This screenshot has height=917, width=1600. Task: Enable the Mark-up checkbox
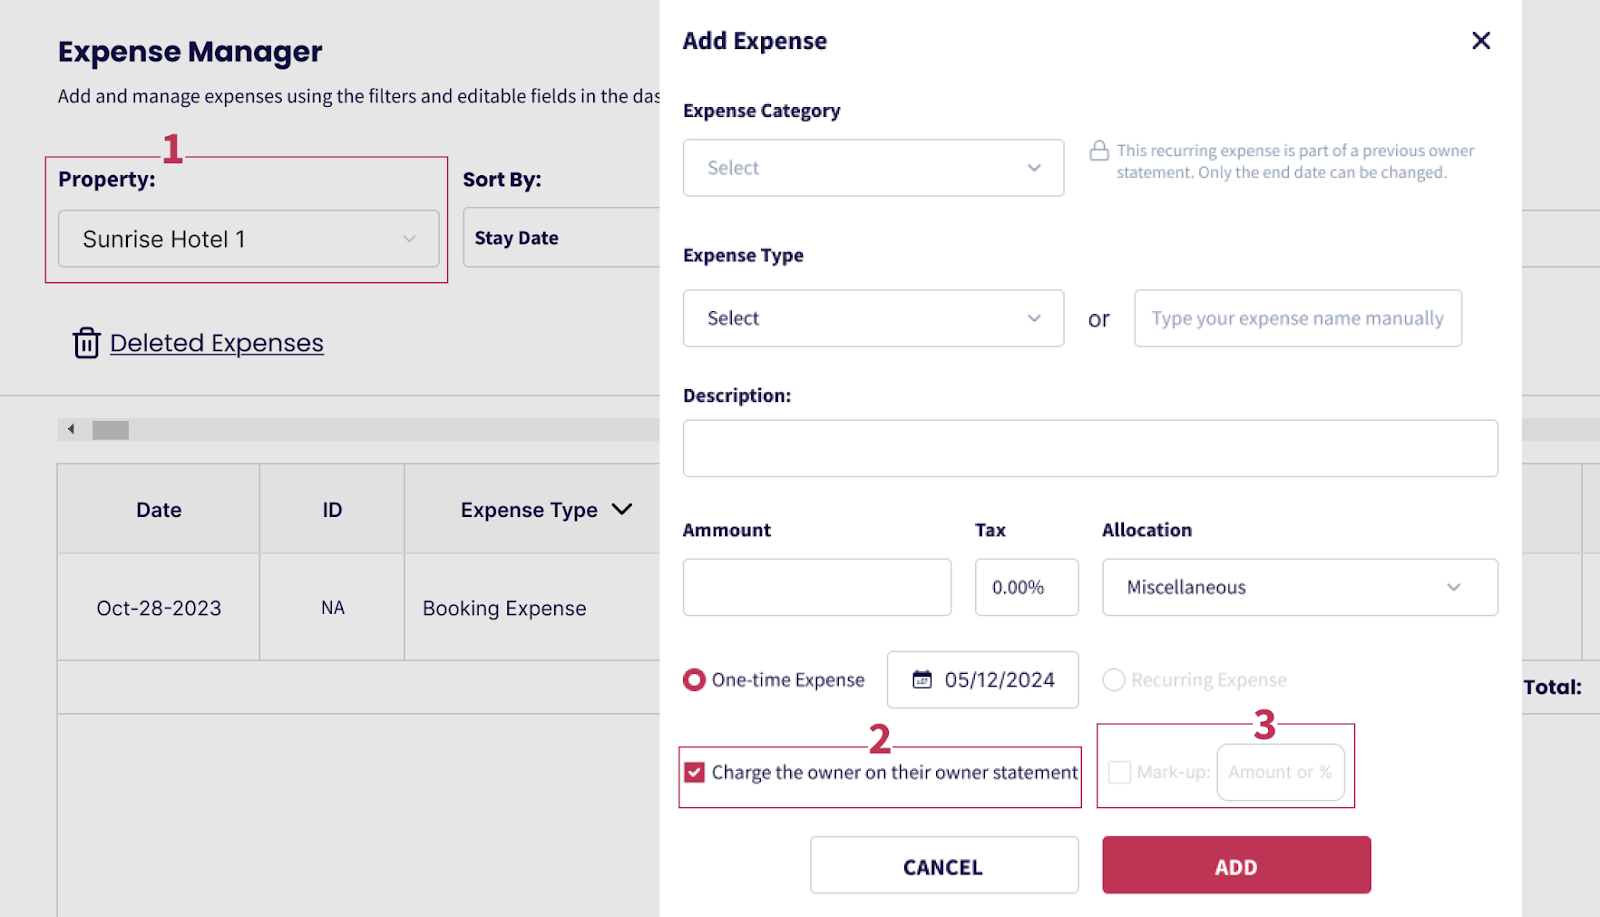[x=1120, y=772]
